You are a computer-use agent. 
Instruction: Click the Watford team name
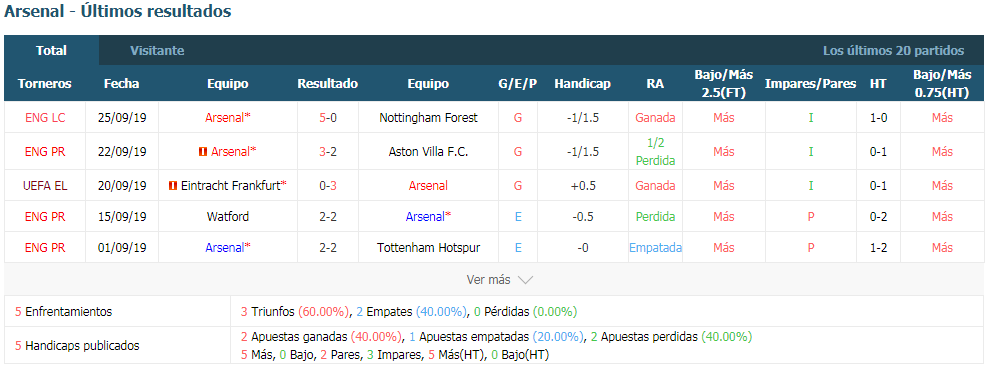(x=227, y=217)
